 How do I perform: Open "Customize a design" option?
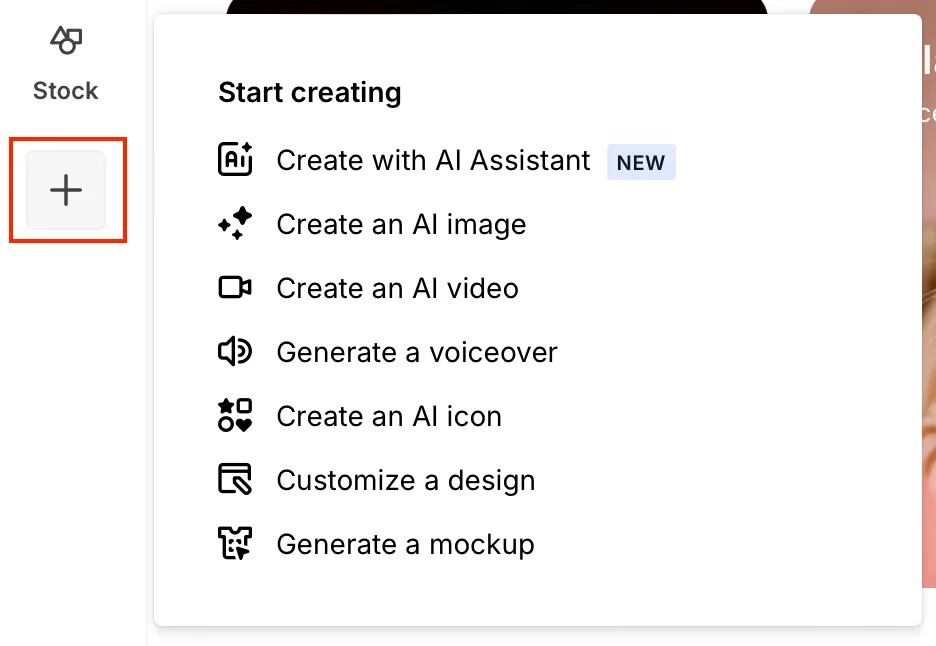click(405, 480)
